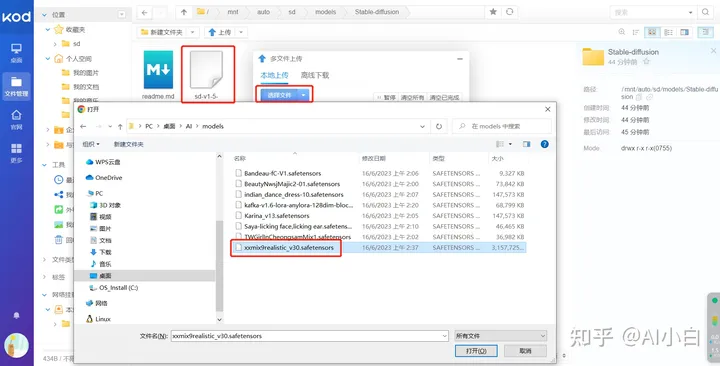The image size is (720, 366).
Task: Toggle the Kod info details panel
Action: [705, 32]
